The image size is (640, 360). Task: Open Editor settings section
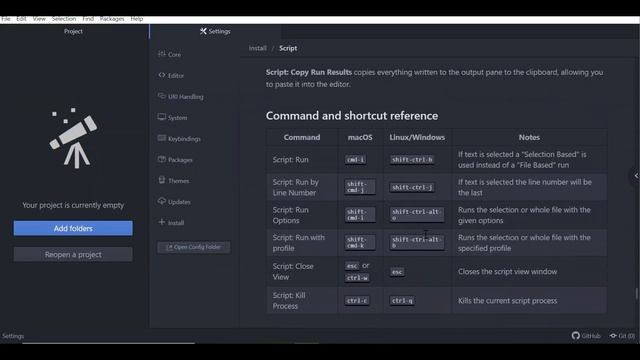pyautogui.click(x=171, y=76)
